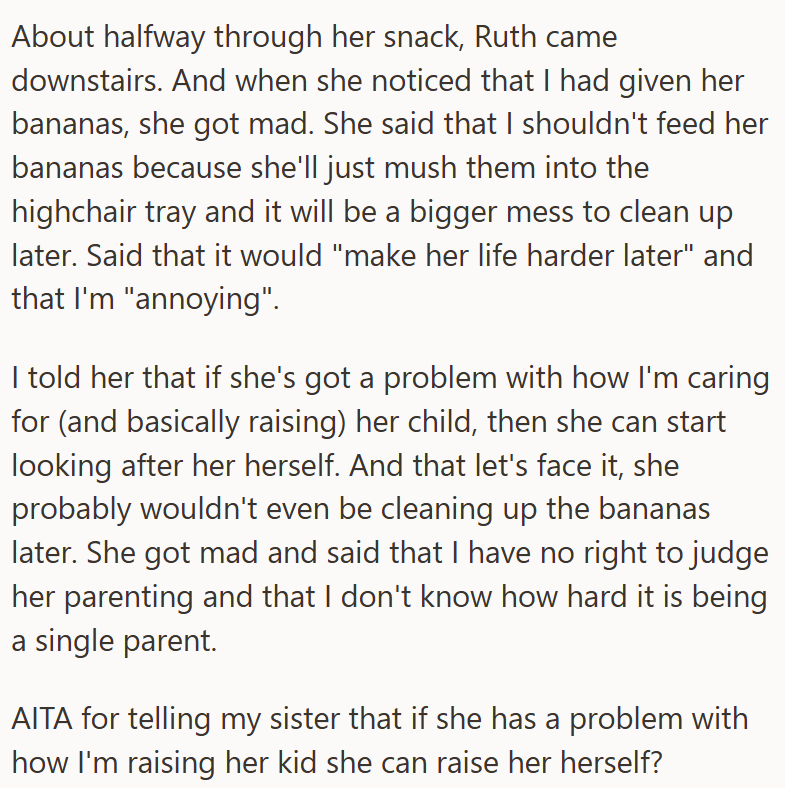Screen dimensions: 785x788
Task: Click the acronym "AITA"
Action: click(42, 718)
